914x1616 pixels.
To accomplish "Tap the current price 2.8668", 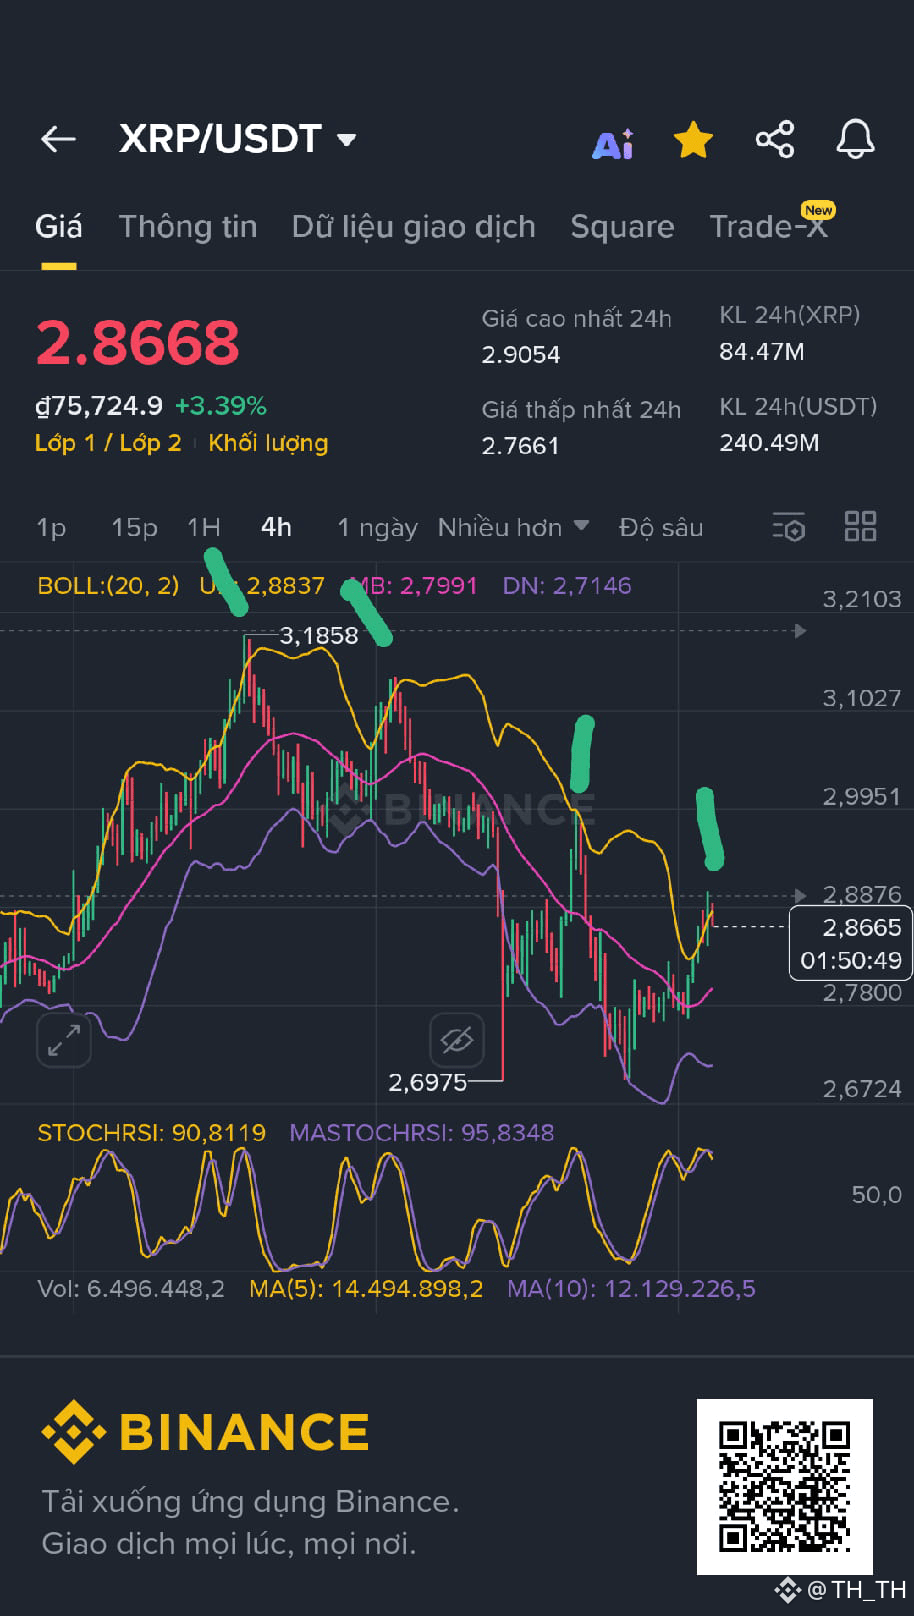I will (138, 343).
